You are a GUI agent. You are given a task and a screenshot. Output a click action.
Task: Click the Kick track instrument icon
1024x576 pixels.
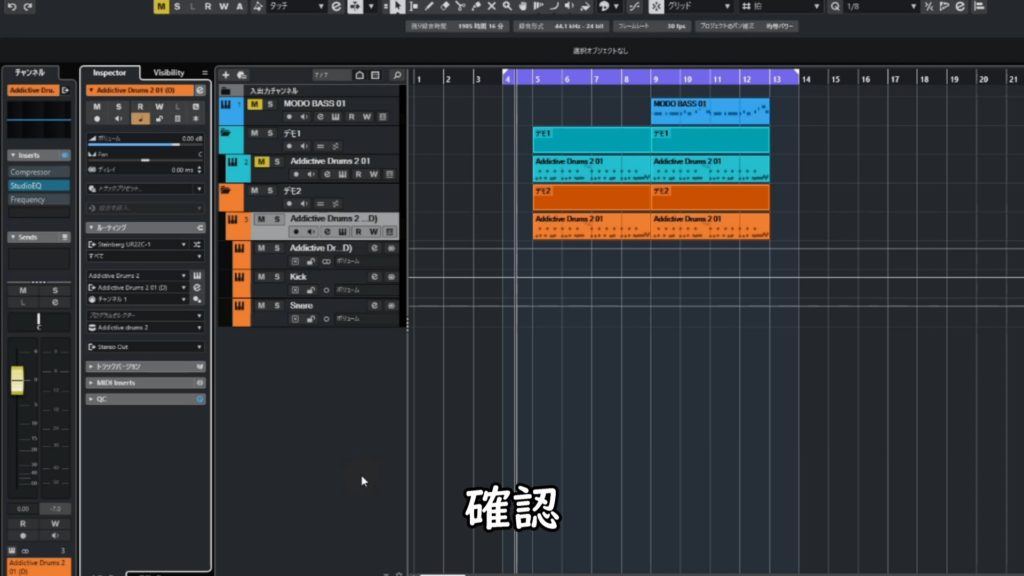click(241, 277)
